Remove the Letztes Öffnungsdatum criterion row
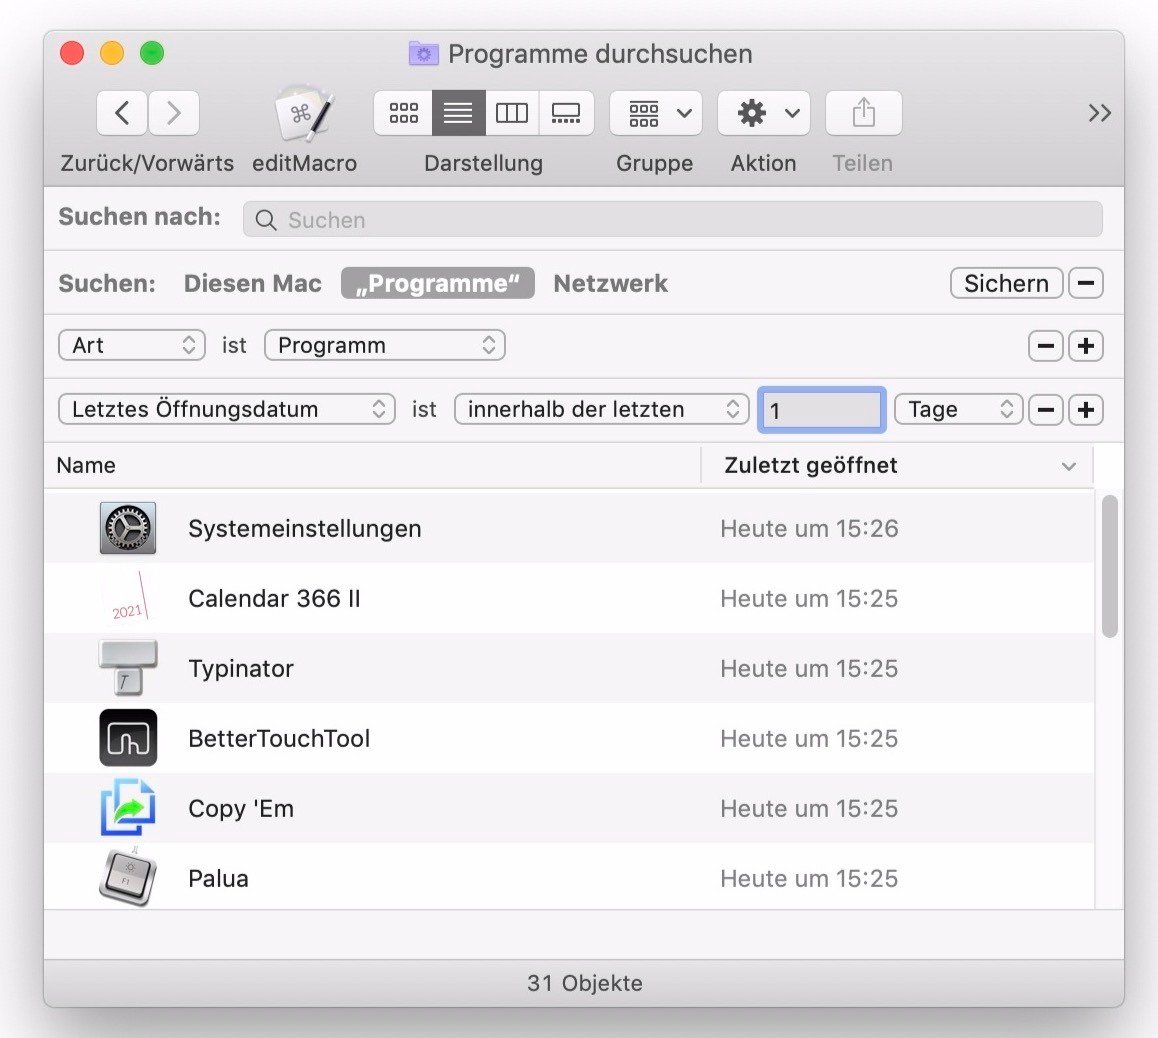 coord(1046,410)
